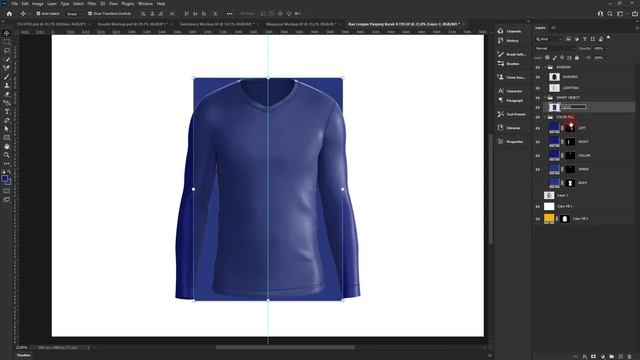Hide the LIGHTING layer

(x=538, y=88)
